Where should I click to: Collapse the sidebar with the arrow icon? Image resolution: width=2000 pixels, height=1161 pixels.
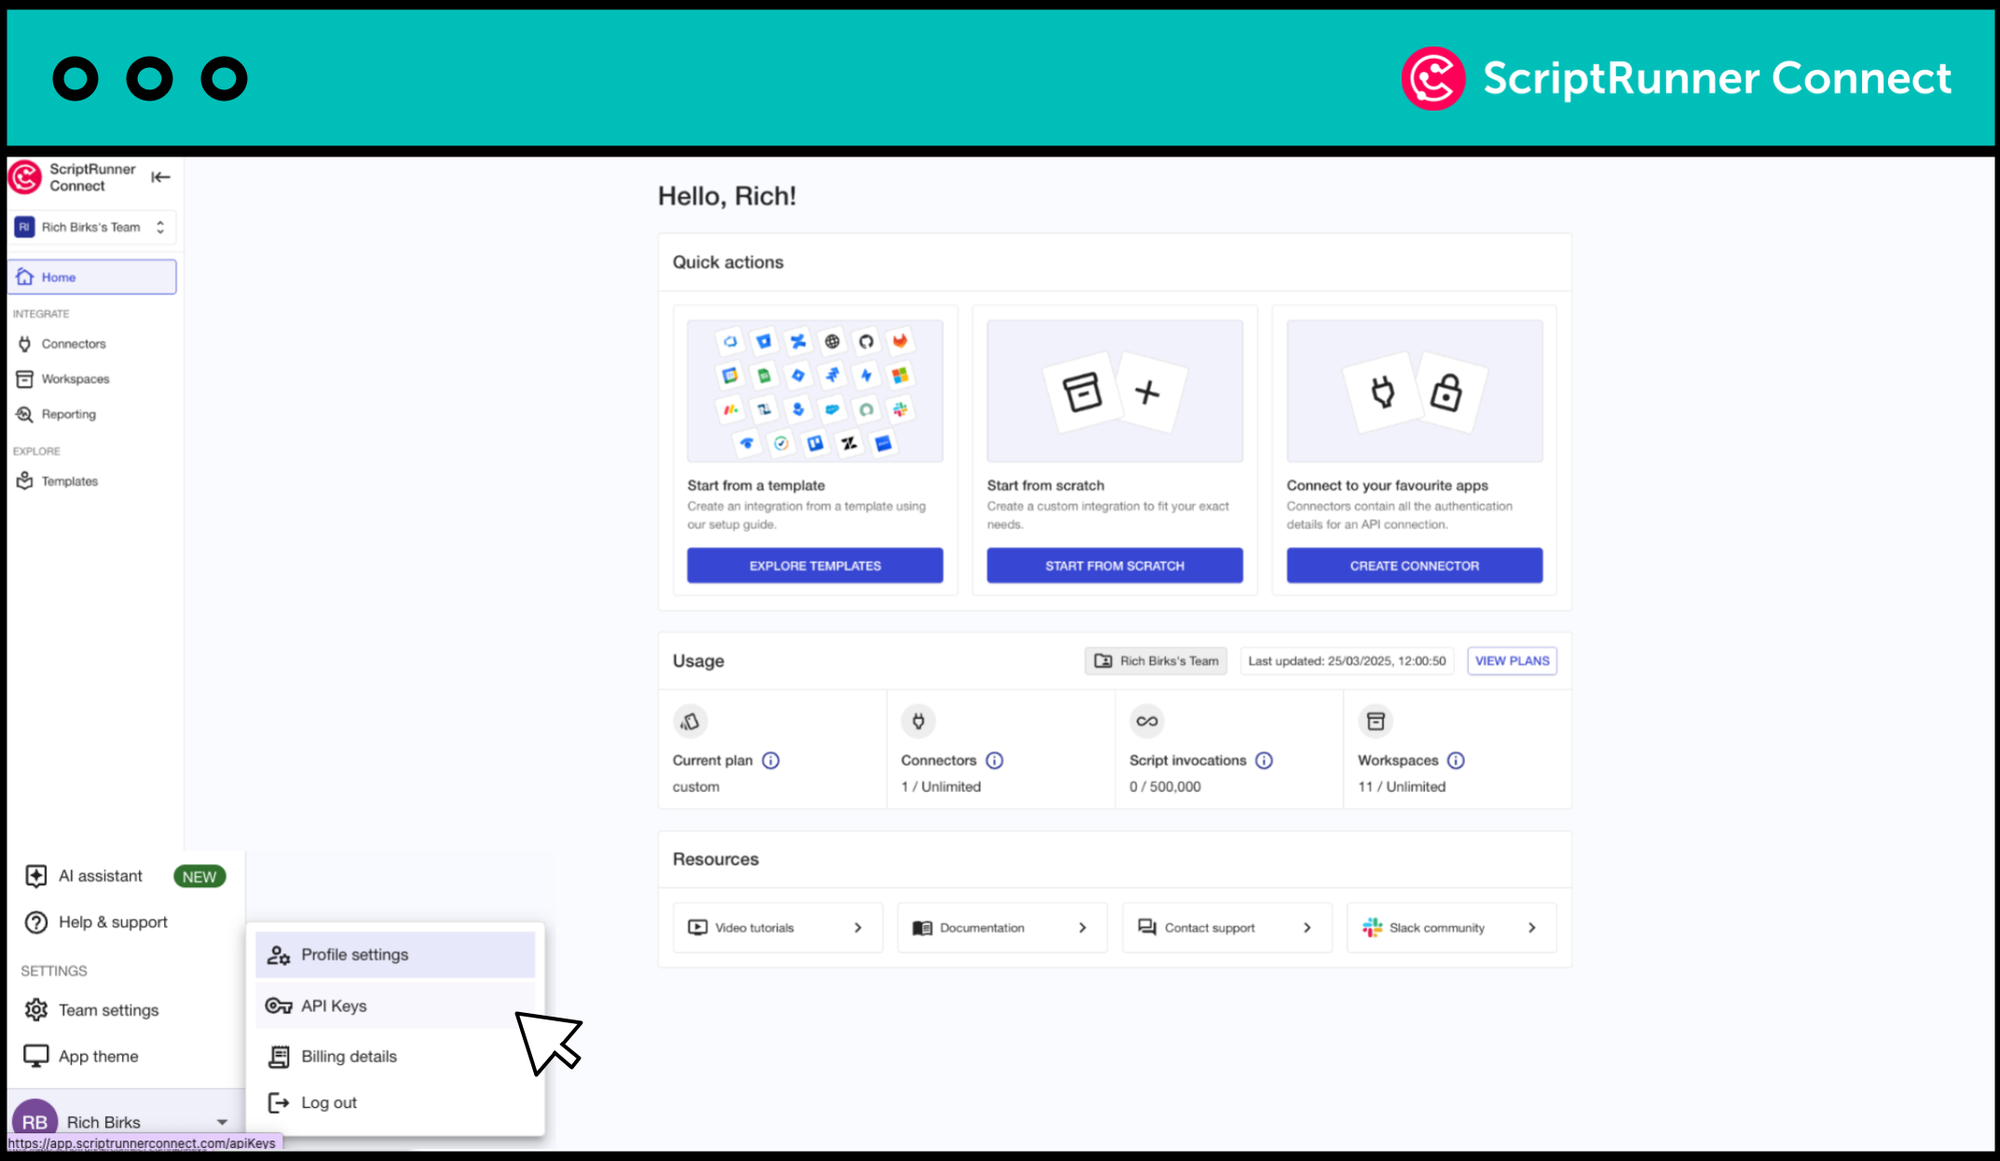[160, 177]
